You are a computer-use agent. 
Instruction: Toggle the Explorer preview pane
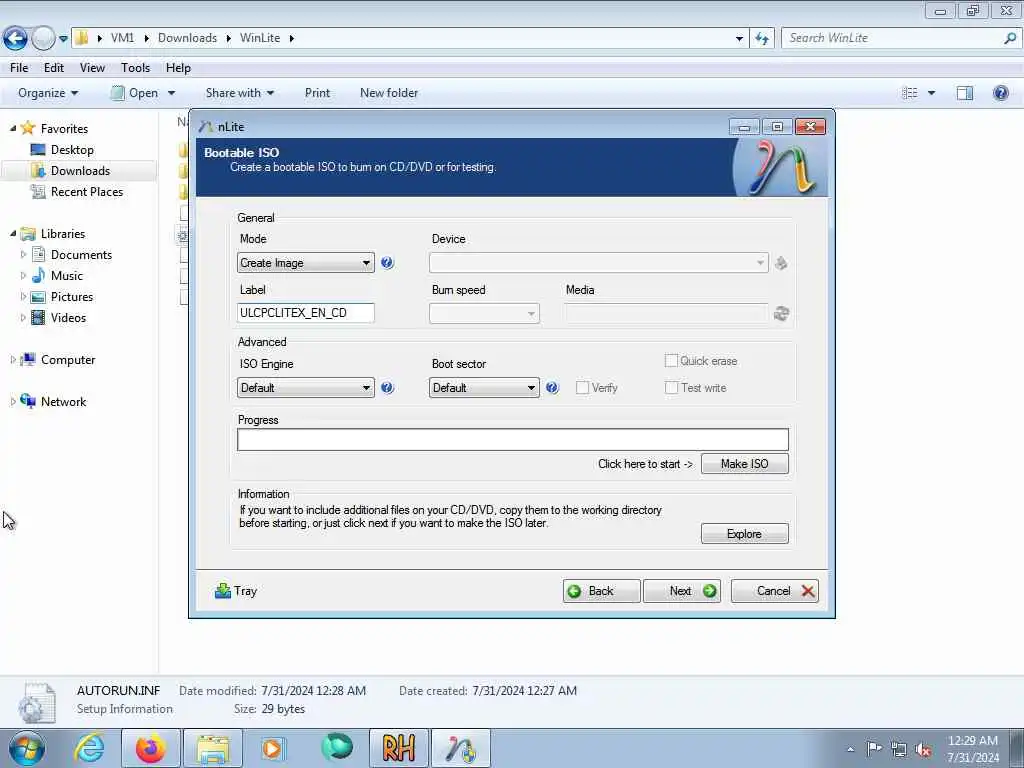tap(965, 93)
